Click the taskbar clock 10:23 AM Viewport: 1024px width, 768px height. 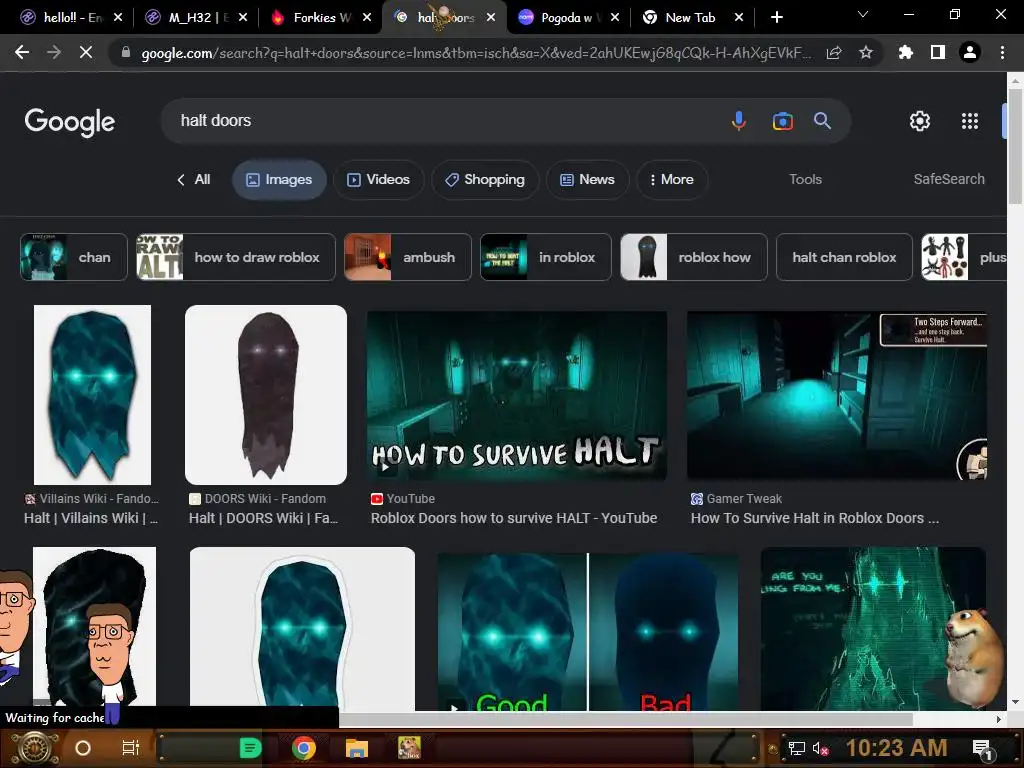pyautogui.click(x=896, y=748)
